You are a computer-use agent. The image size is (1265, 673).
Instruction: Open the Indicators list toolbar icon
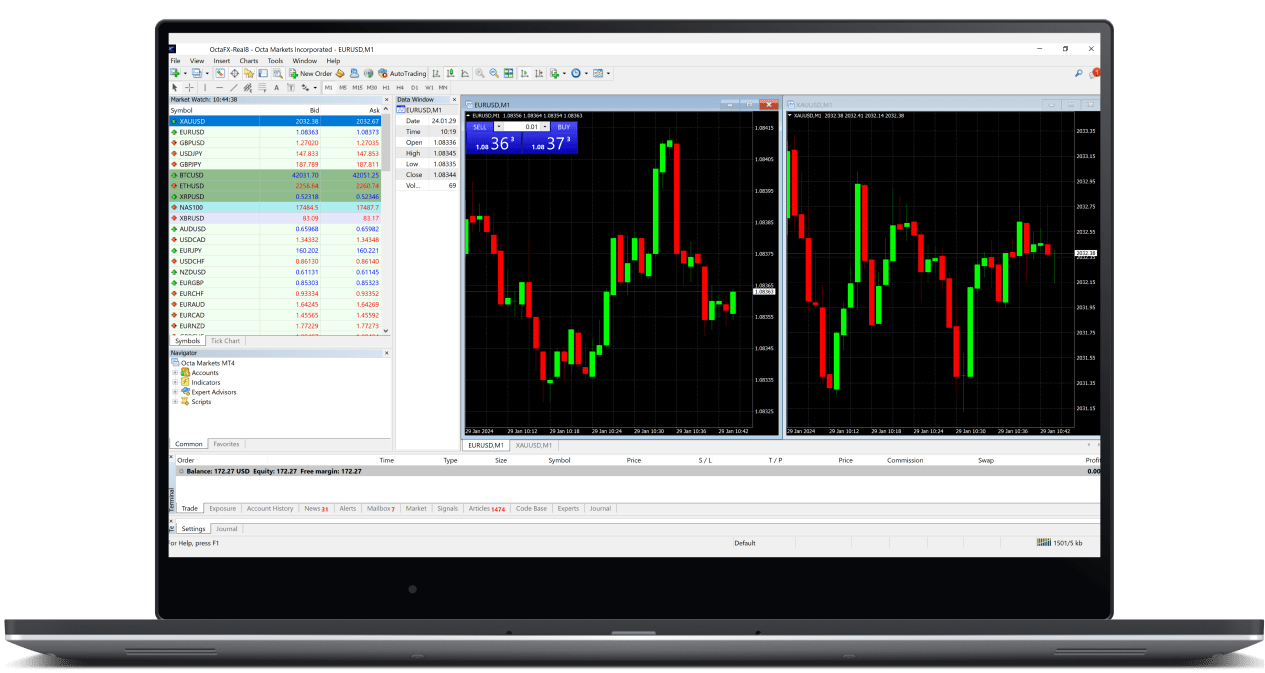pyautogui.click(x=554, y=73)
